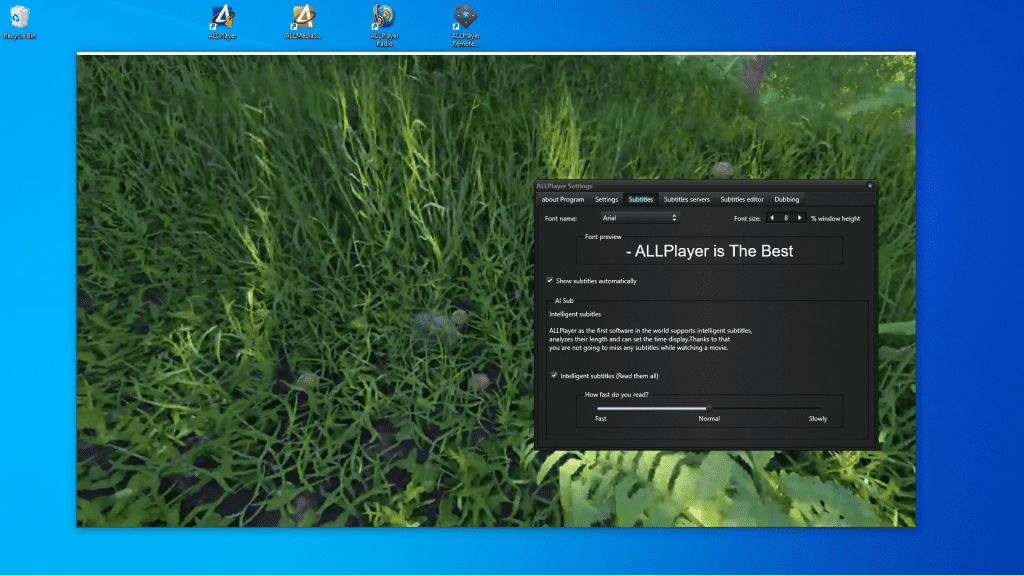Select the ALLMediaServer desktop shortcut

pos(303,22)
